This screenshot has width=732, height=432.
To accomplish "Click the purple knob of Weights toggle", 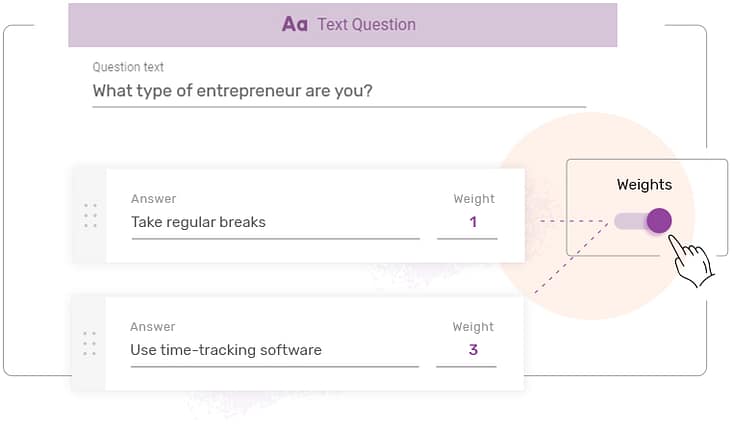I will [x=658, y=221].
